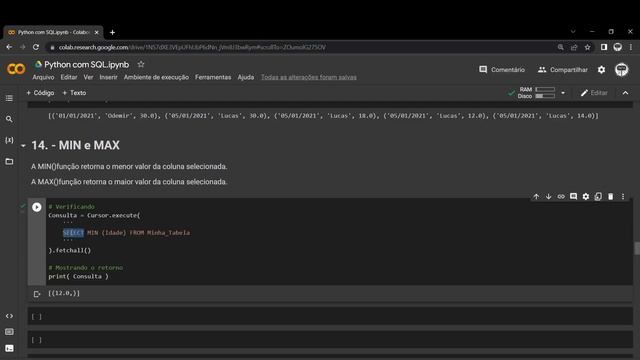The image size is (640, 360).
Task: Reload the Colab page
Action: click(36, 47)
